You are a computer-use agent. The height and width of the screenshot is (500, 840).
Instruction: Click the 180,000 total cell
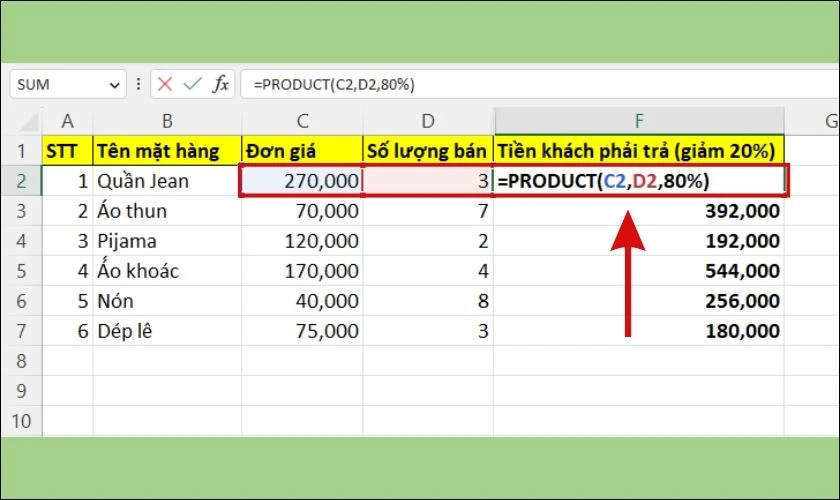[639, 331]
